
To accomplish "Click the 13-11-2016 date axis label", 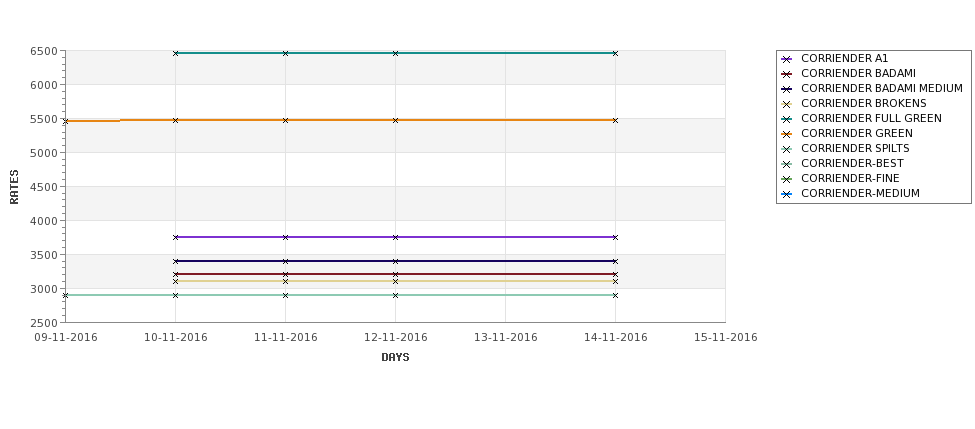I will tap(506, 338).
